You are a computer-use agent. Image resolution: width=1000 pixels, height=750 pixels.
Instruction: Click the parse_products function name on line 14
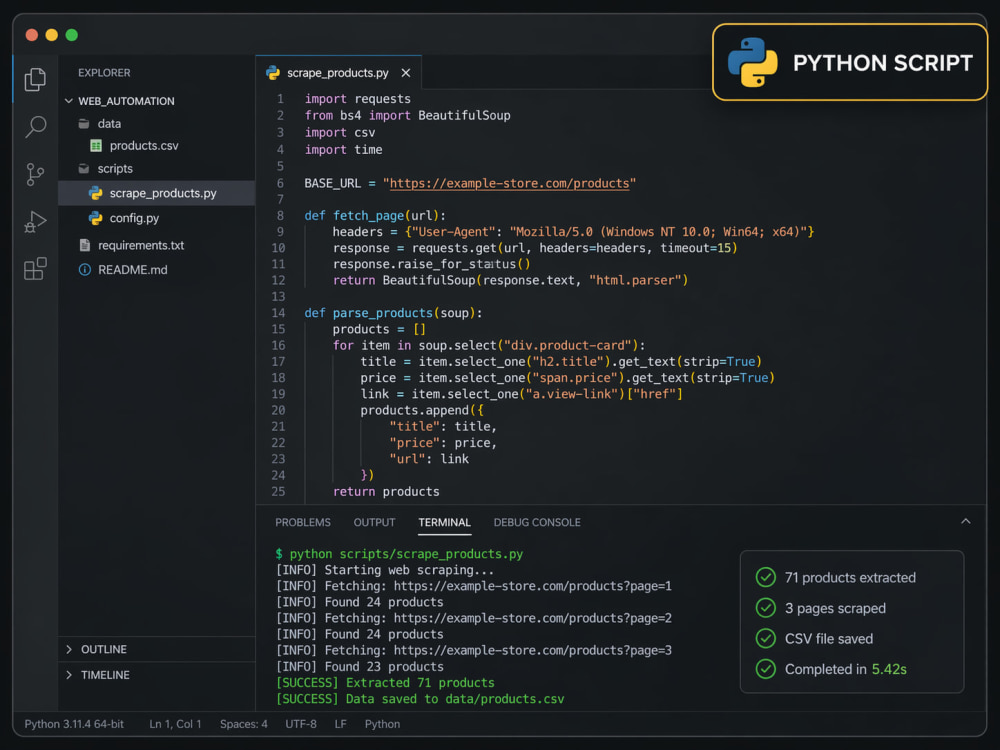pos(383,312)
